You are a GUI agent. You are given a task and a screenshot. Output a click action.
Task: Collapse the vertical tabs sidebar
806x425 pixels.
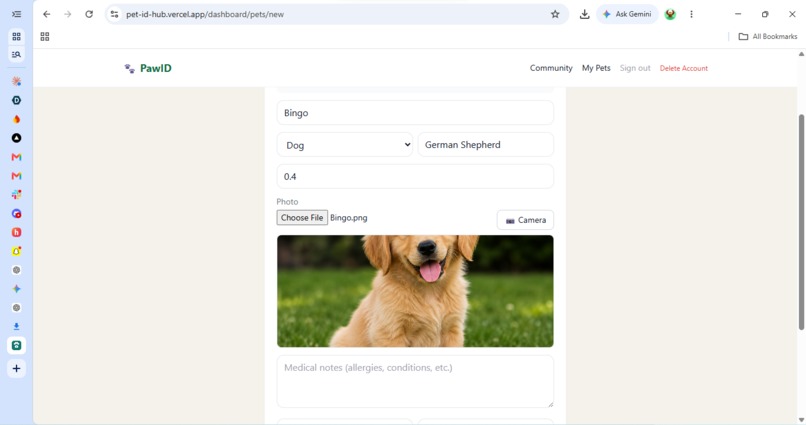16,14
